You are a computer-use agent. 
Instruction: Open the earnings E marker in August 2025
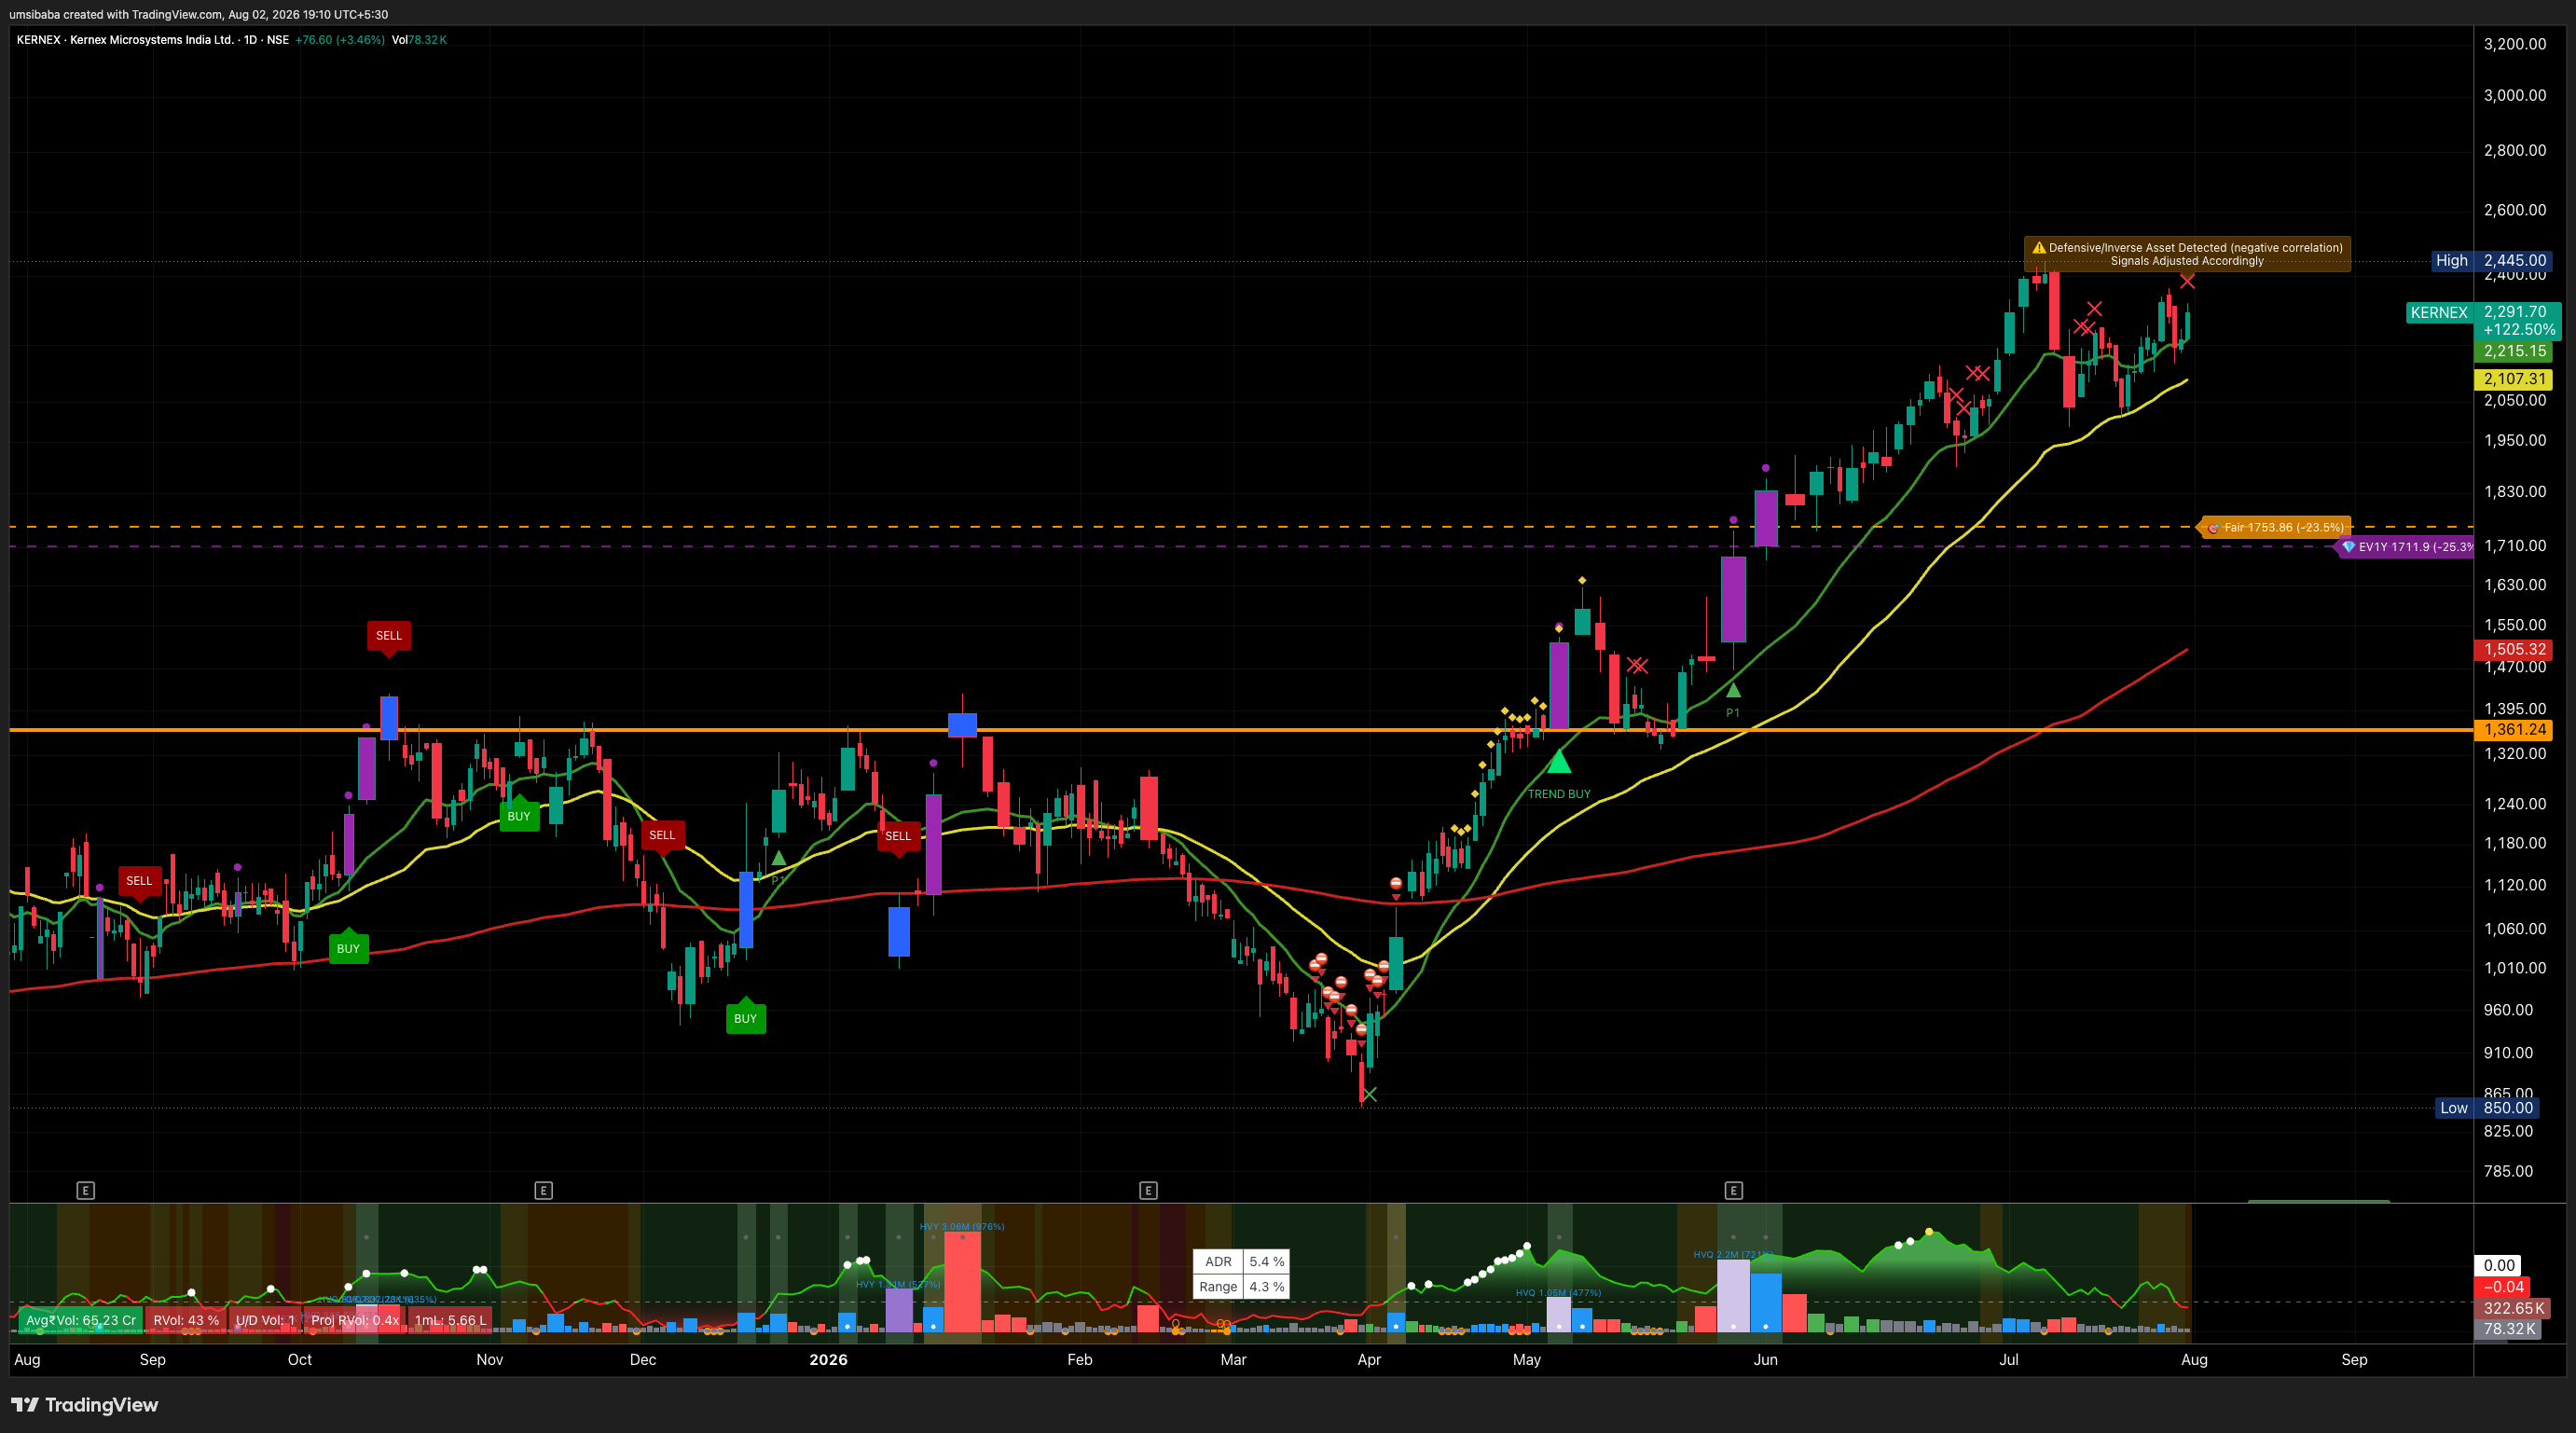(86, 1190)
